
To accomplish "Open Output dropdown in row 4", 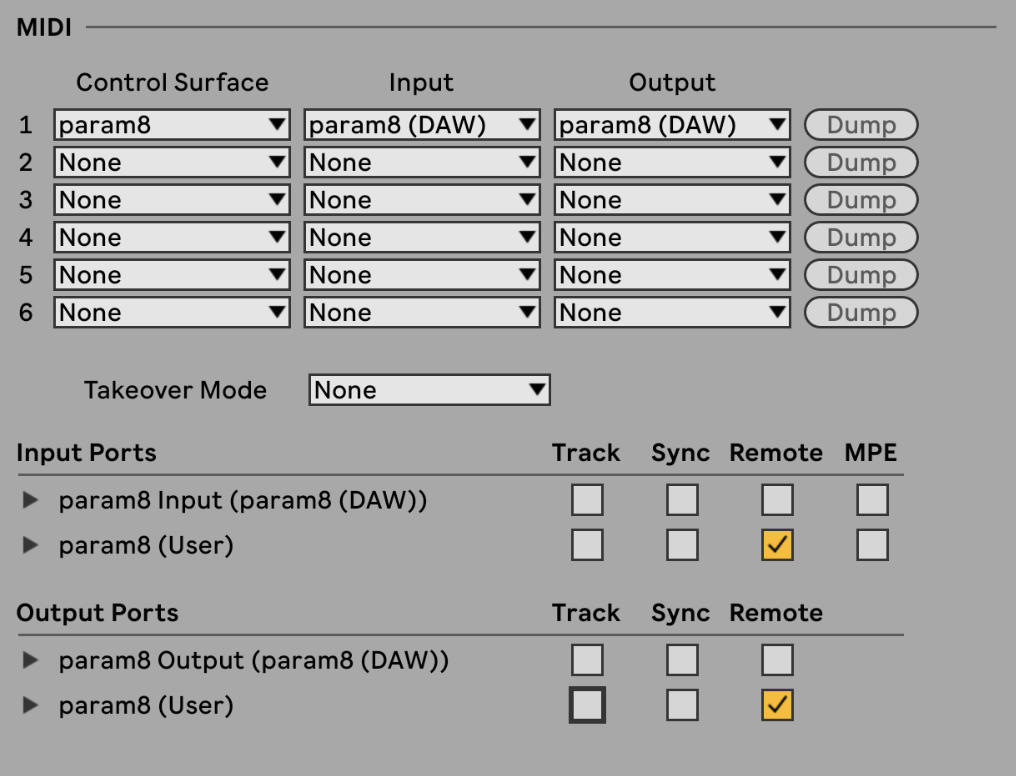I will click(x=672, y=237).
